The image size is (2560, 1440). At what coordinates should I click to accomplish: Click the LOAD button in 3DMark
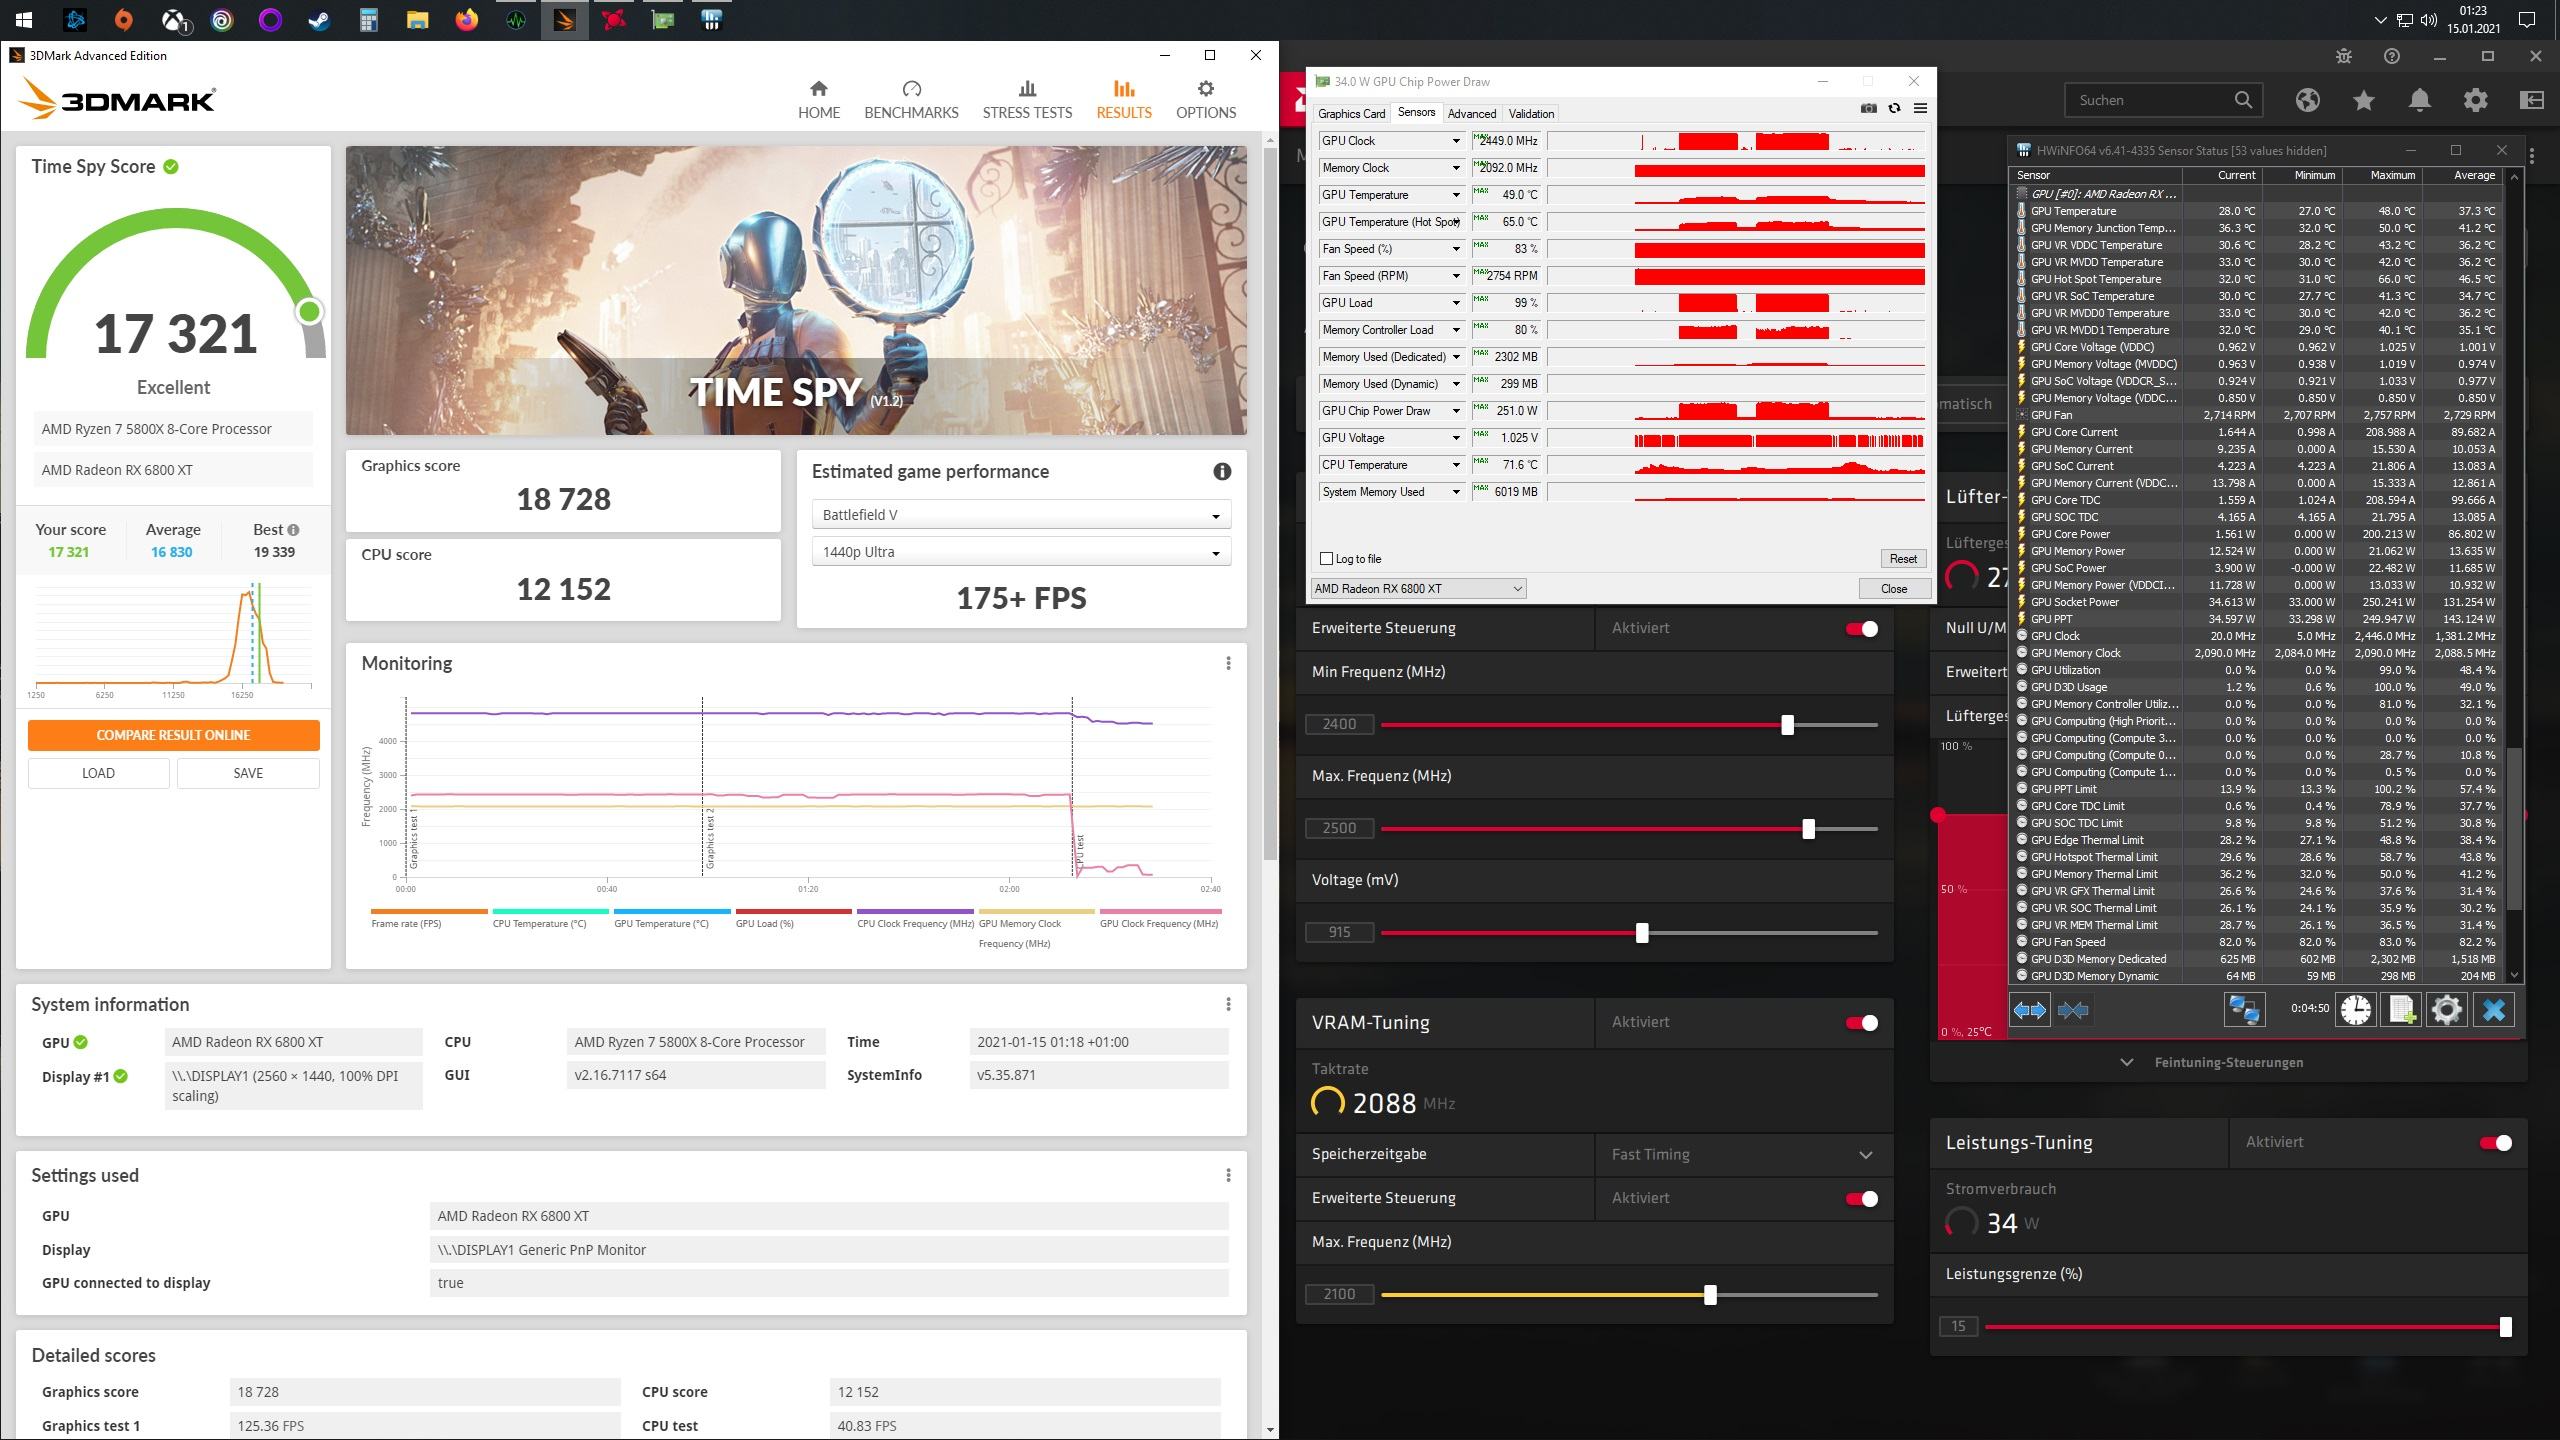click(x=98, y=773)
